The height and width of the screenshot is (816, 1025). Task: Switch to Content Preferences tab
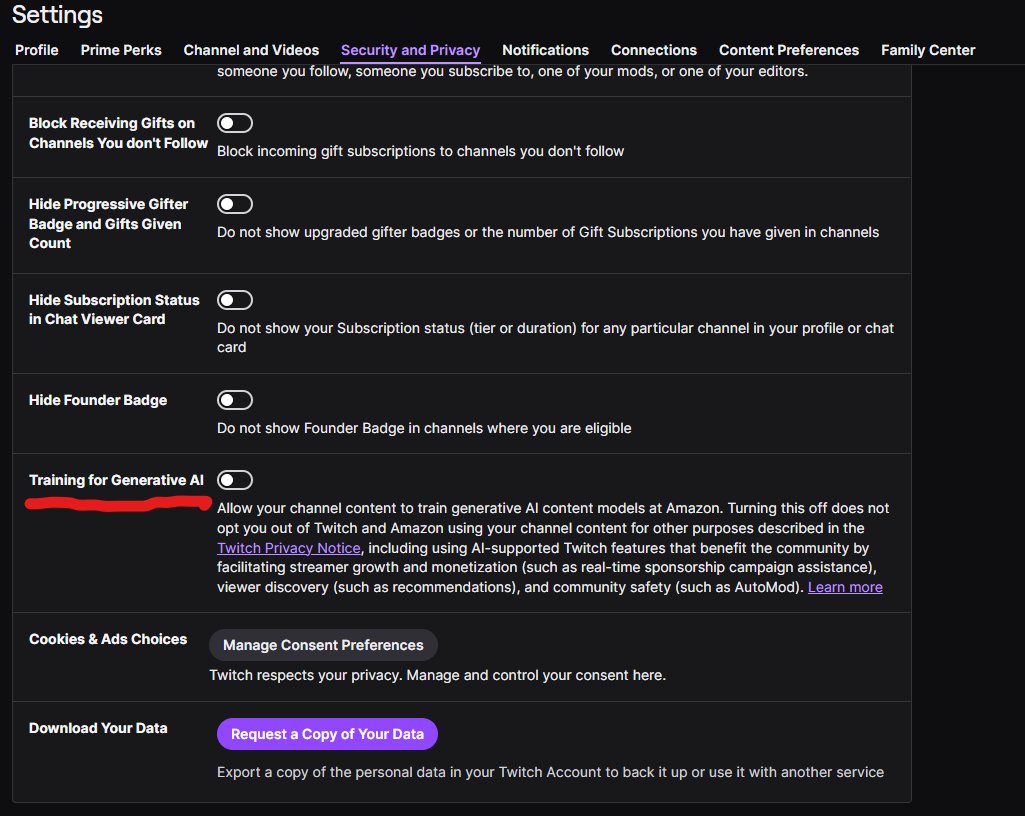coord(789,50)
